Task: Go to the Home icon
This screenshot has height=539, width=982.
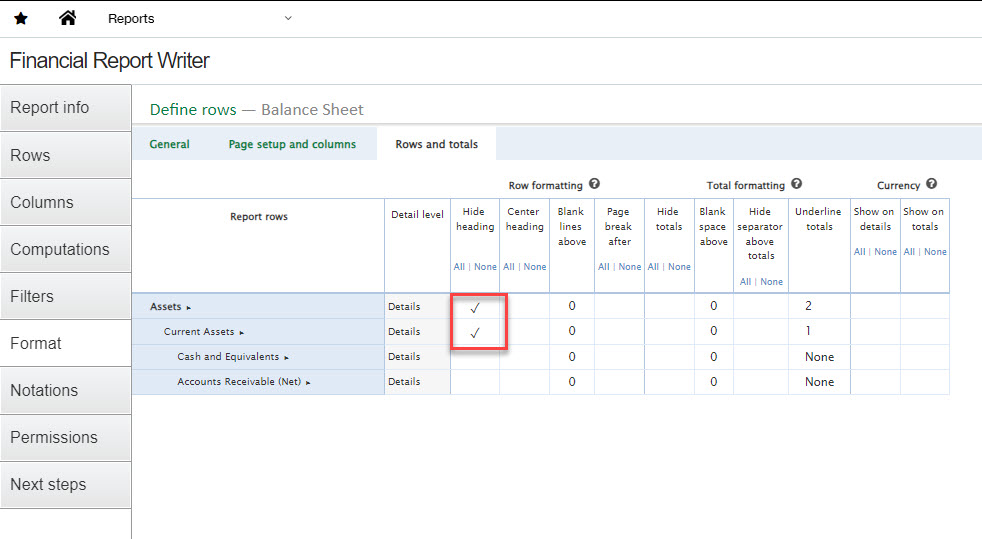Action: tap(68, 18)
